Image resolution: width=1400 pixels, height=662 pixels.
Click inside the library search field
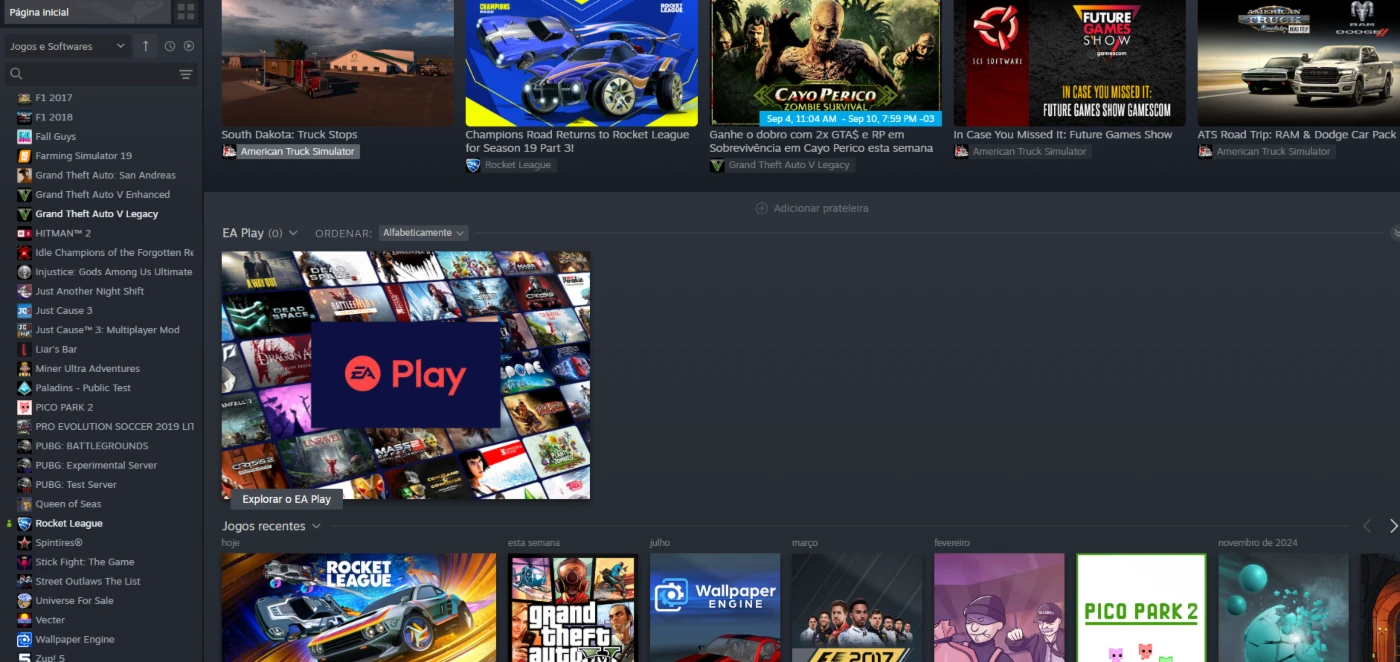99,74
